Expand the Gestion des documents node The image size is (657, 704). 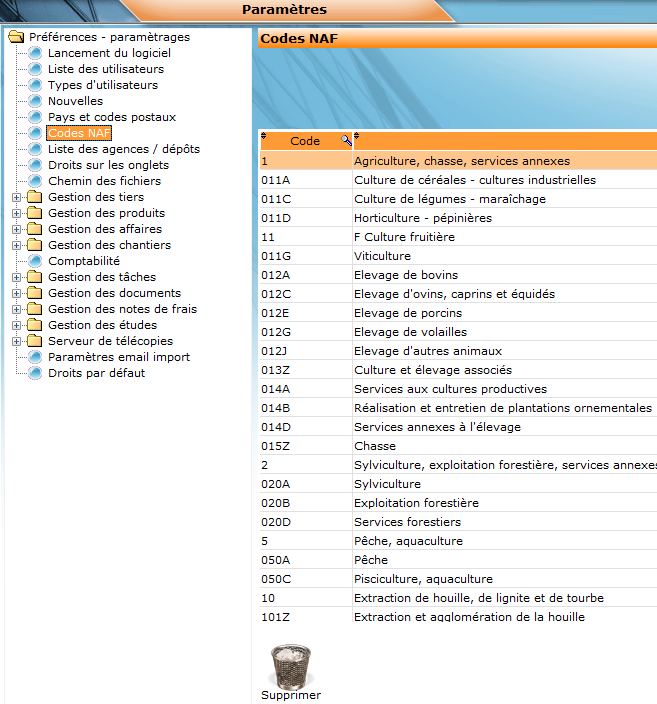17,294
